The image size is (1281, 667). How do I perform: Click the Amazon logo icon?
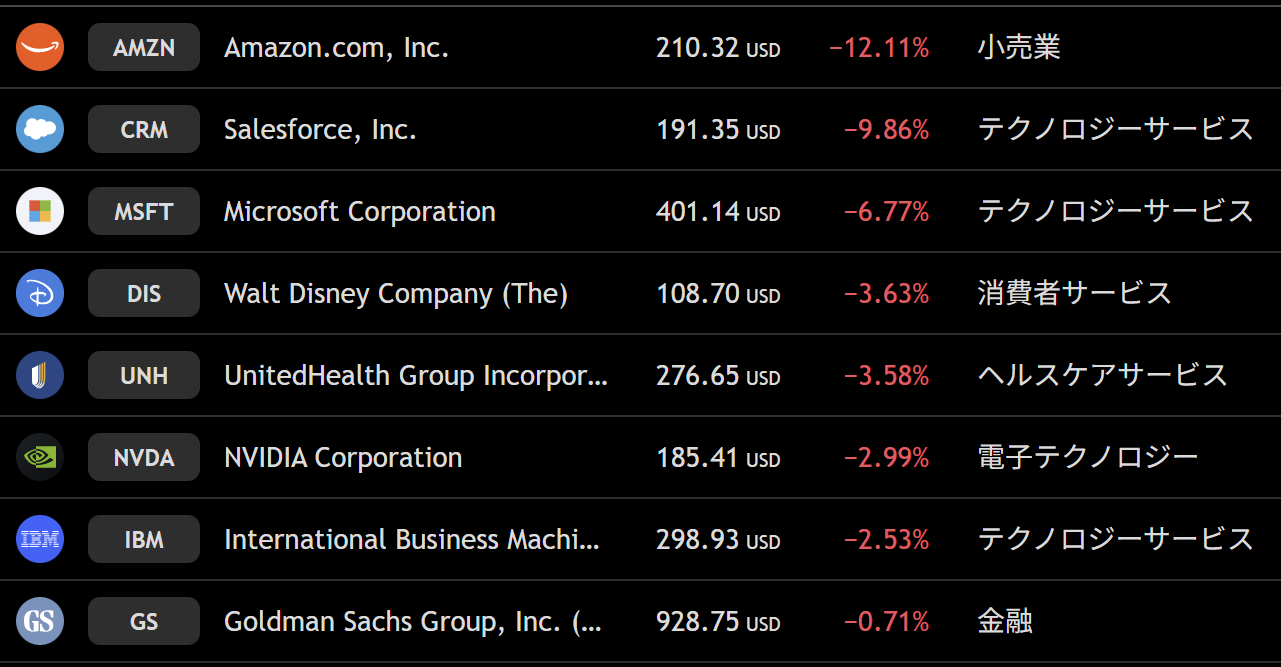pyautogui.click(x=40, y=47)
